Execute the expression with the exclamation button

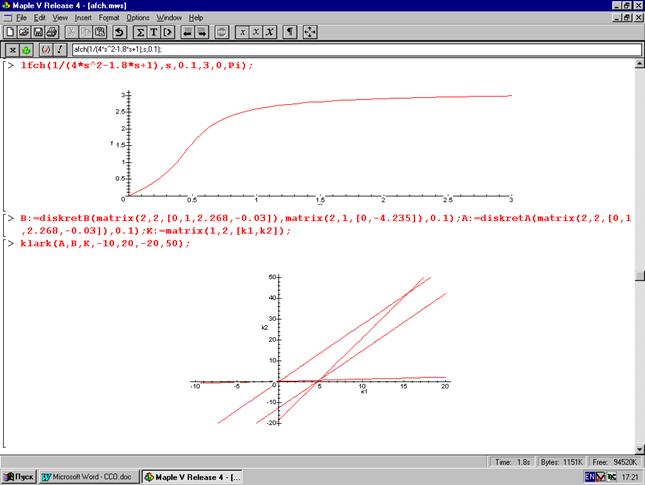click(60, 50)
